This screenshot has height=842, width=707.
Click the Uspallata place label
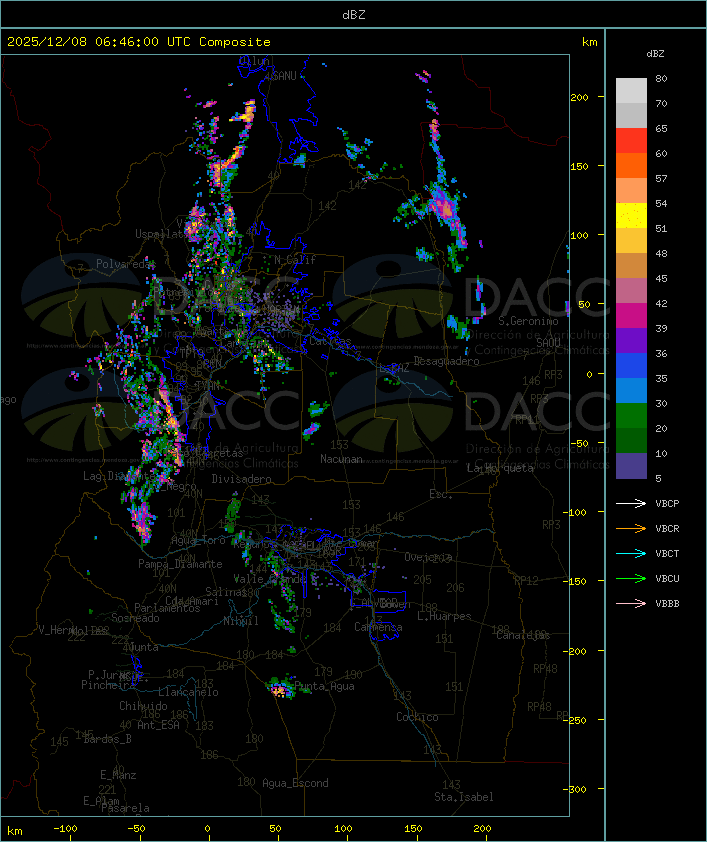point(161,234)
